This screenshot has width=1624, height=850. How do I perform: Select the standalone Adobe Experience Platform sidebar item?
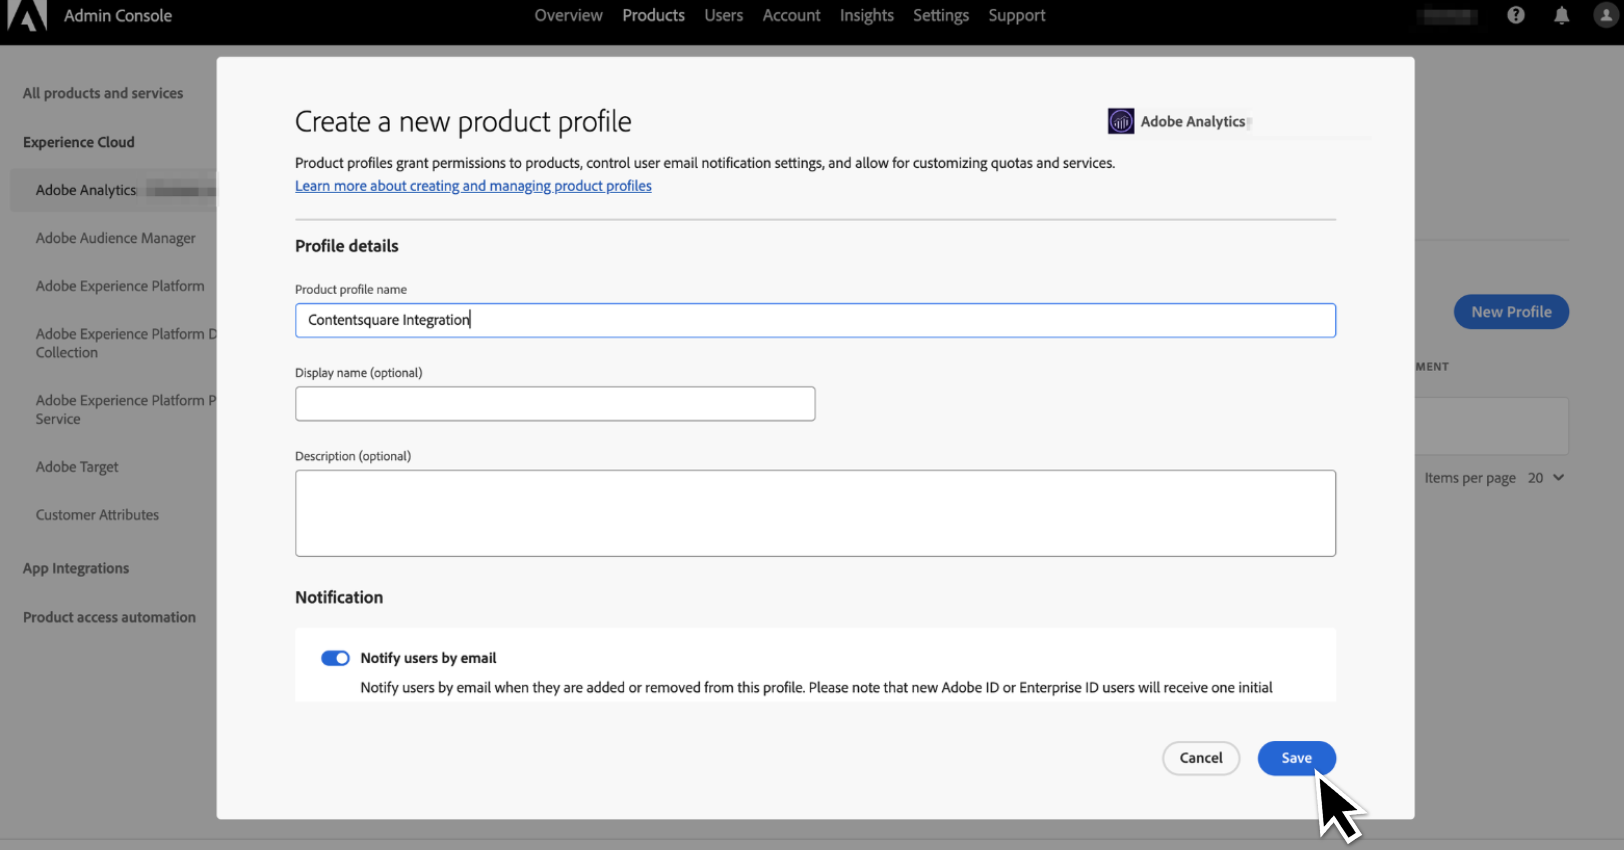(120, 286)
